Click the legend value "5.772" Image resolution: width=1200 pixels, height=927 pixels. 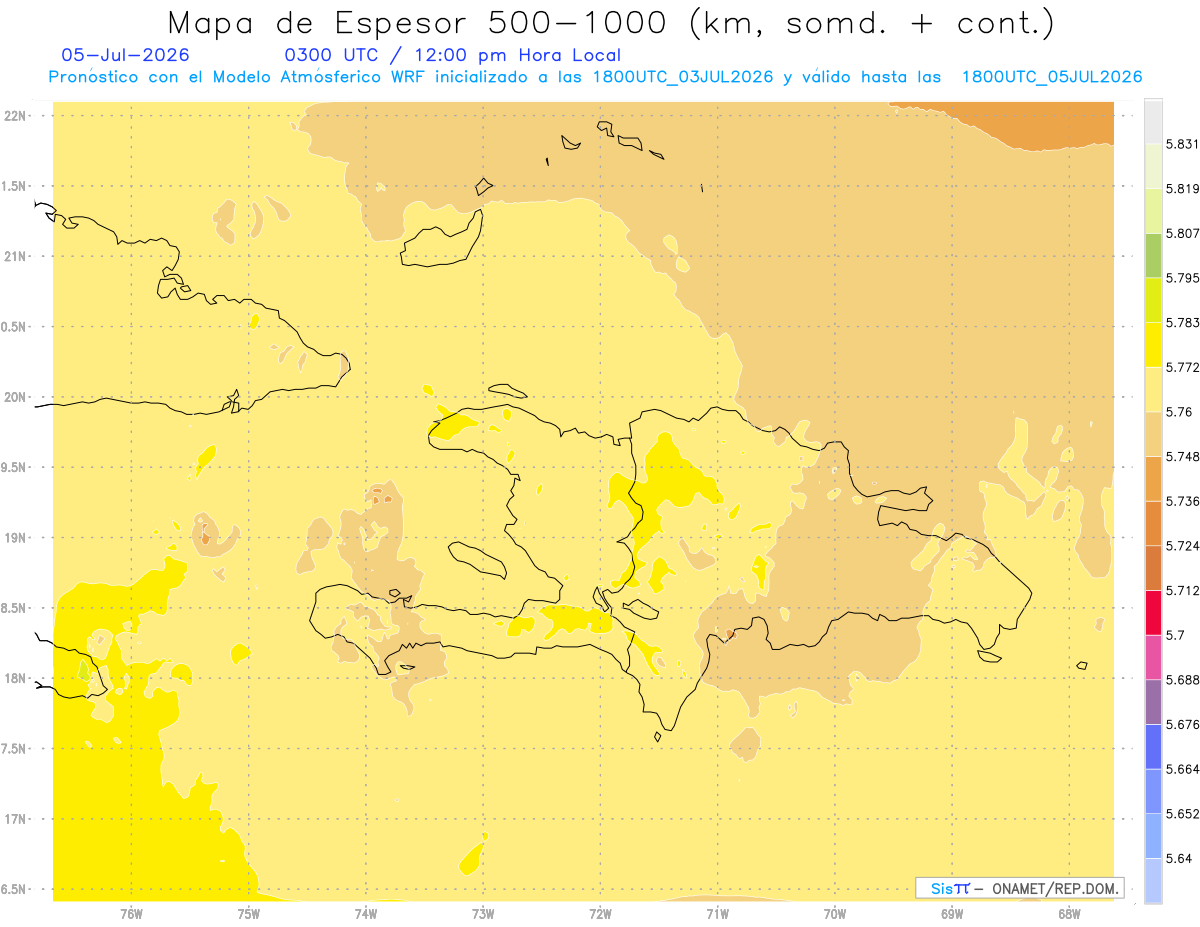tap(1182, 367)
